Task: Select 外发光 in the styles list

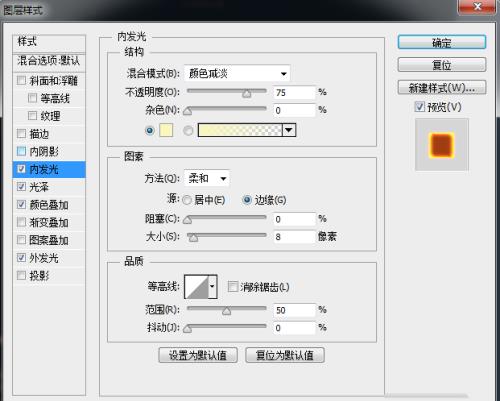Action: click(x=44, y=258)
